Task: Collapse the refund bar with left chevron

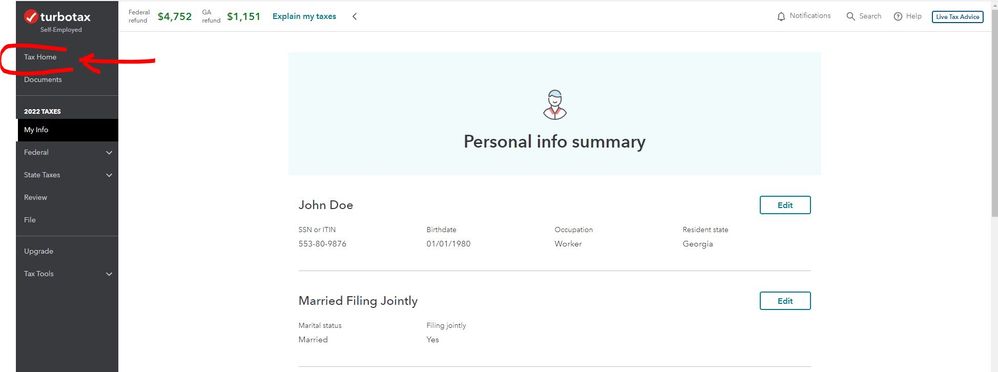Action: point(355,17)
